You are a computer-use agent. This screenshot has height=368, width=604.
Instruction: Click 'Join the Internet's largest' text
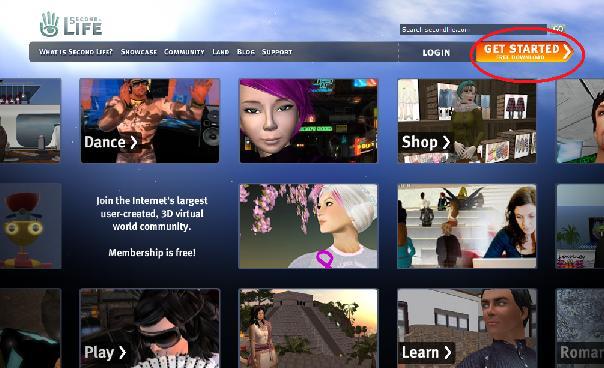click(x=152, y=200)
